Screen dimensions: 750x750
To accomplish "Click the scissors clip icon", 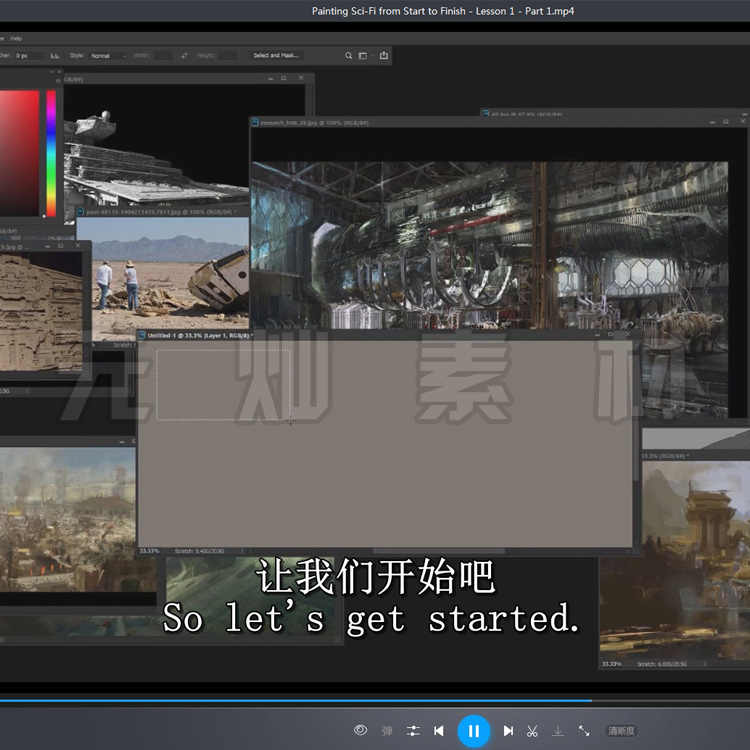I will tap(532, 731).
